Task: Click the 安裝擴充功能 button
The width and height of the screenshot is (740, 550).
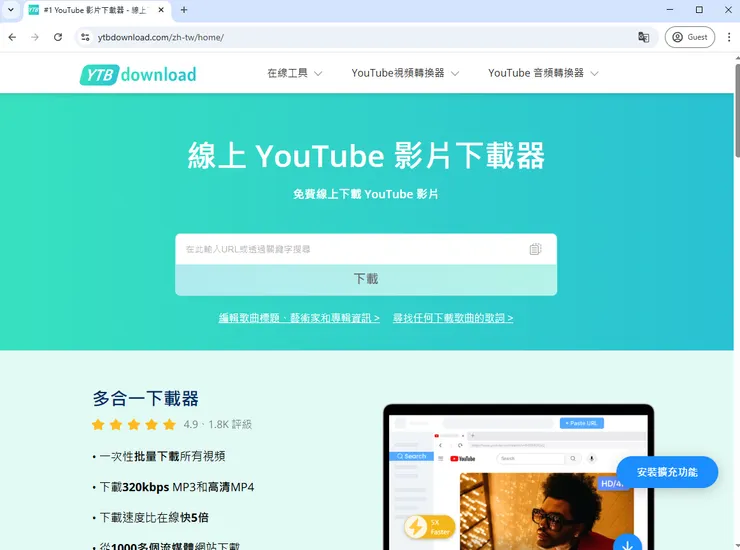Action: pos(667,472)
